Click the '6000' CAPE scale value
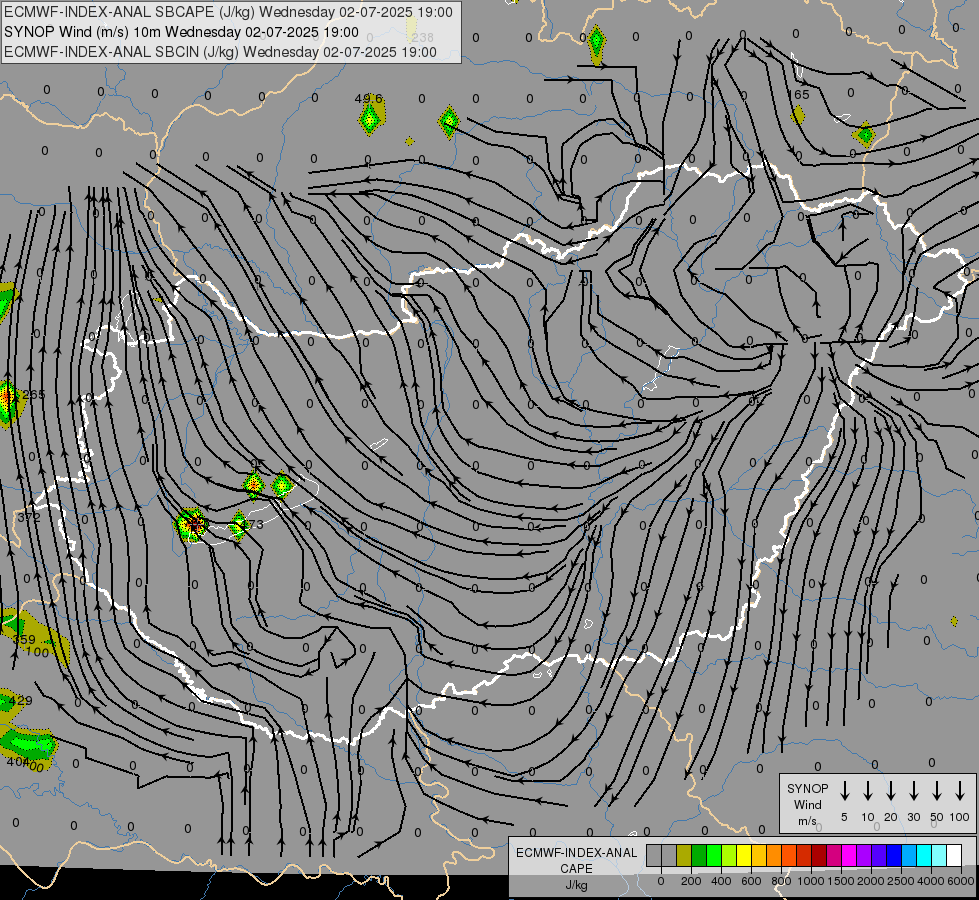The image size is (979, 900). pos(961,881)
